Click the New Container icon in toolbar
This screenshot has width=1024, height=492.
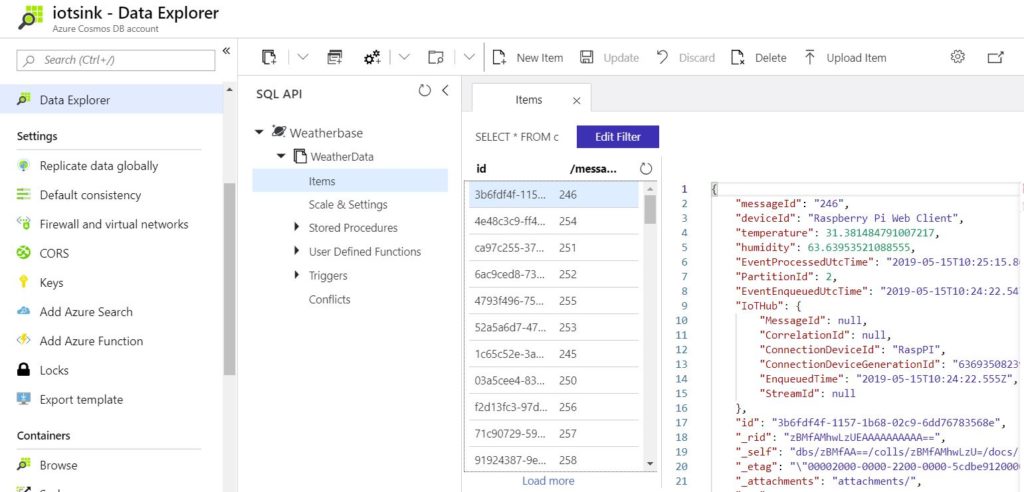pyautogui.click(x=269, y=57)
